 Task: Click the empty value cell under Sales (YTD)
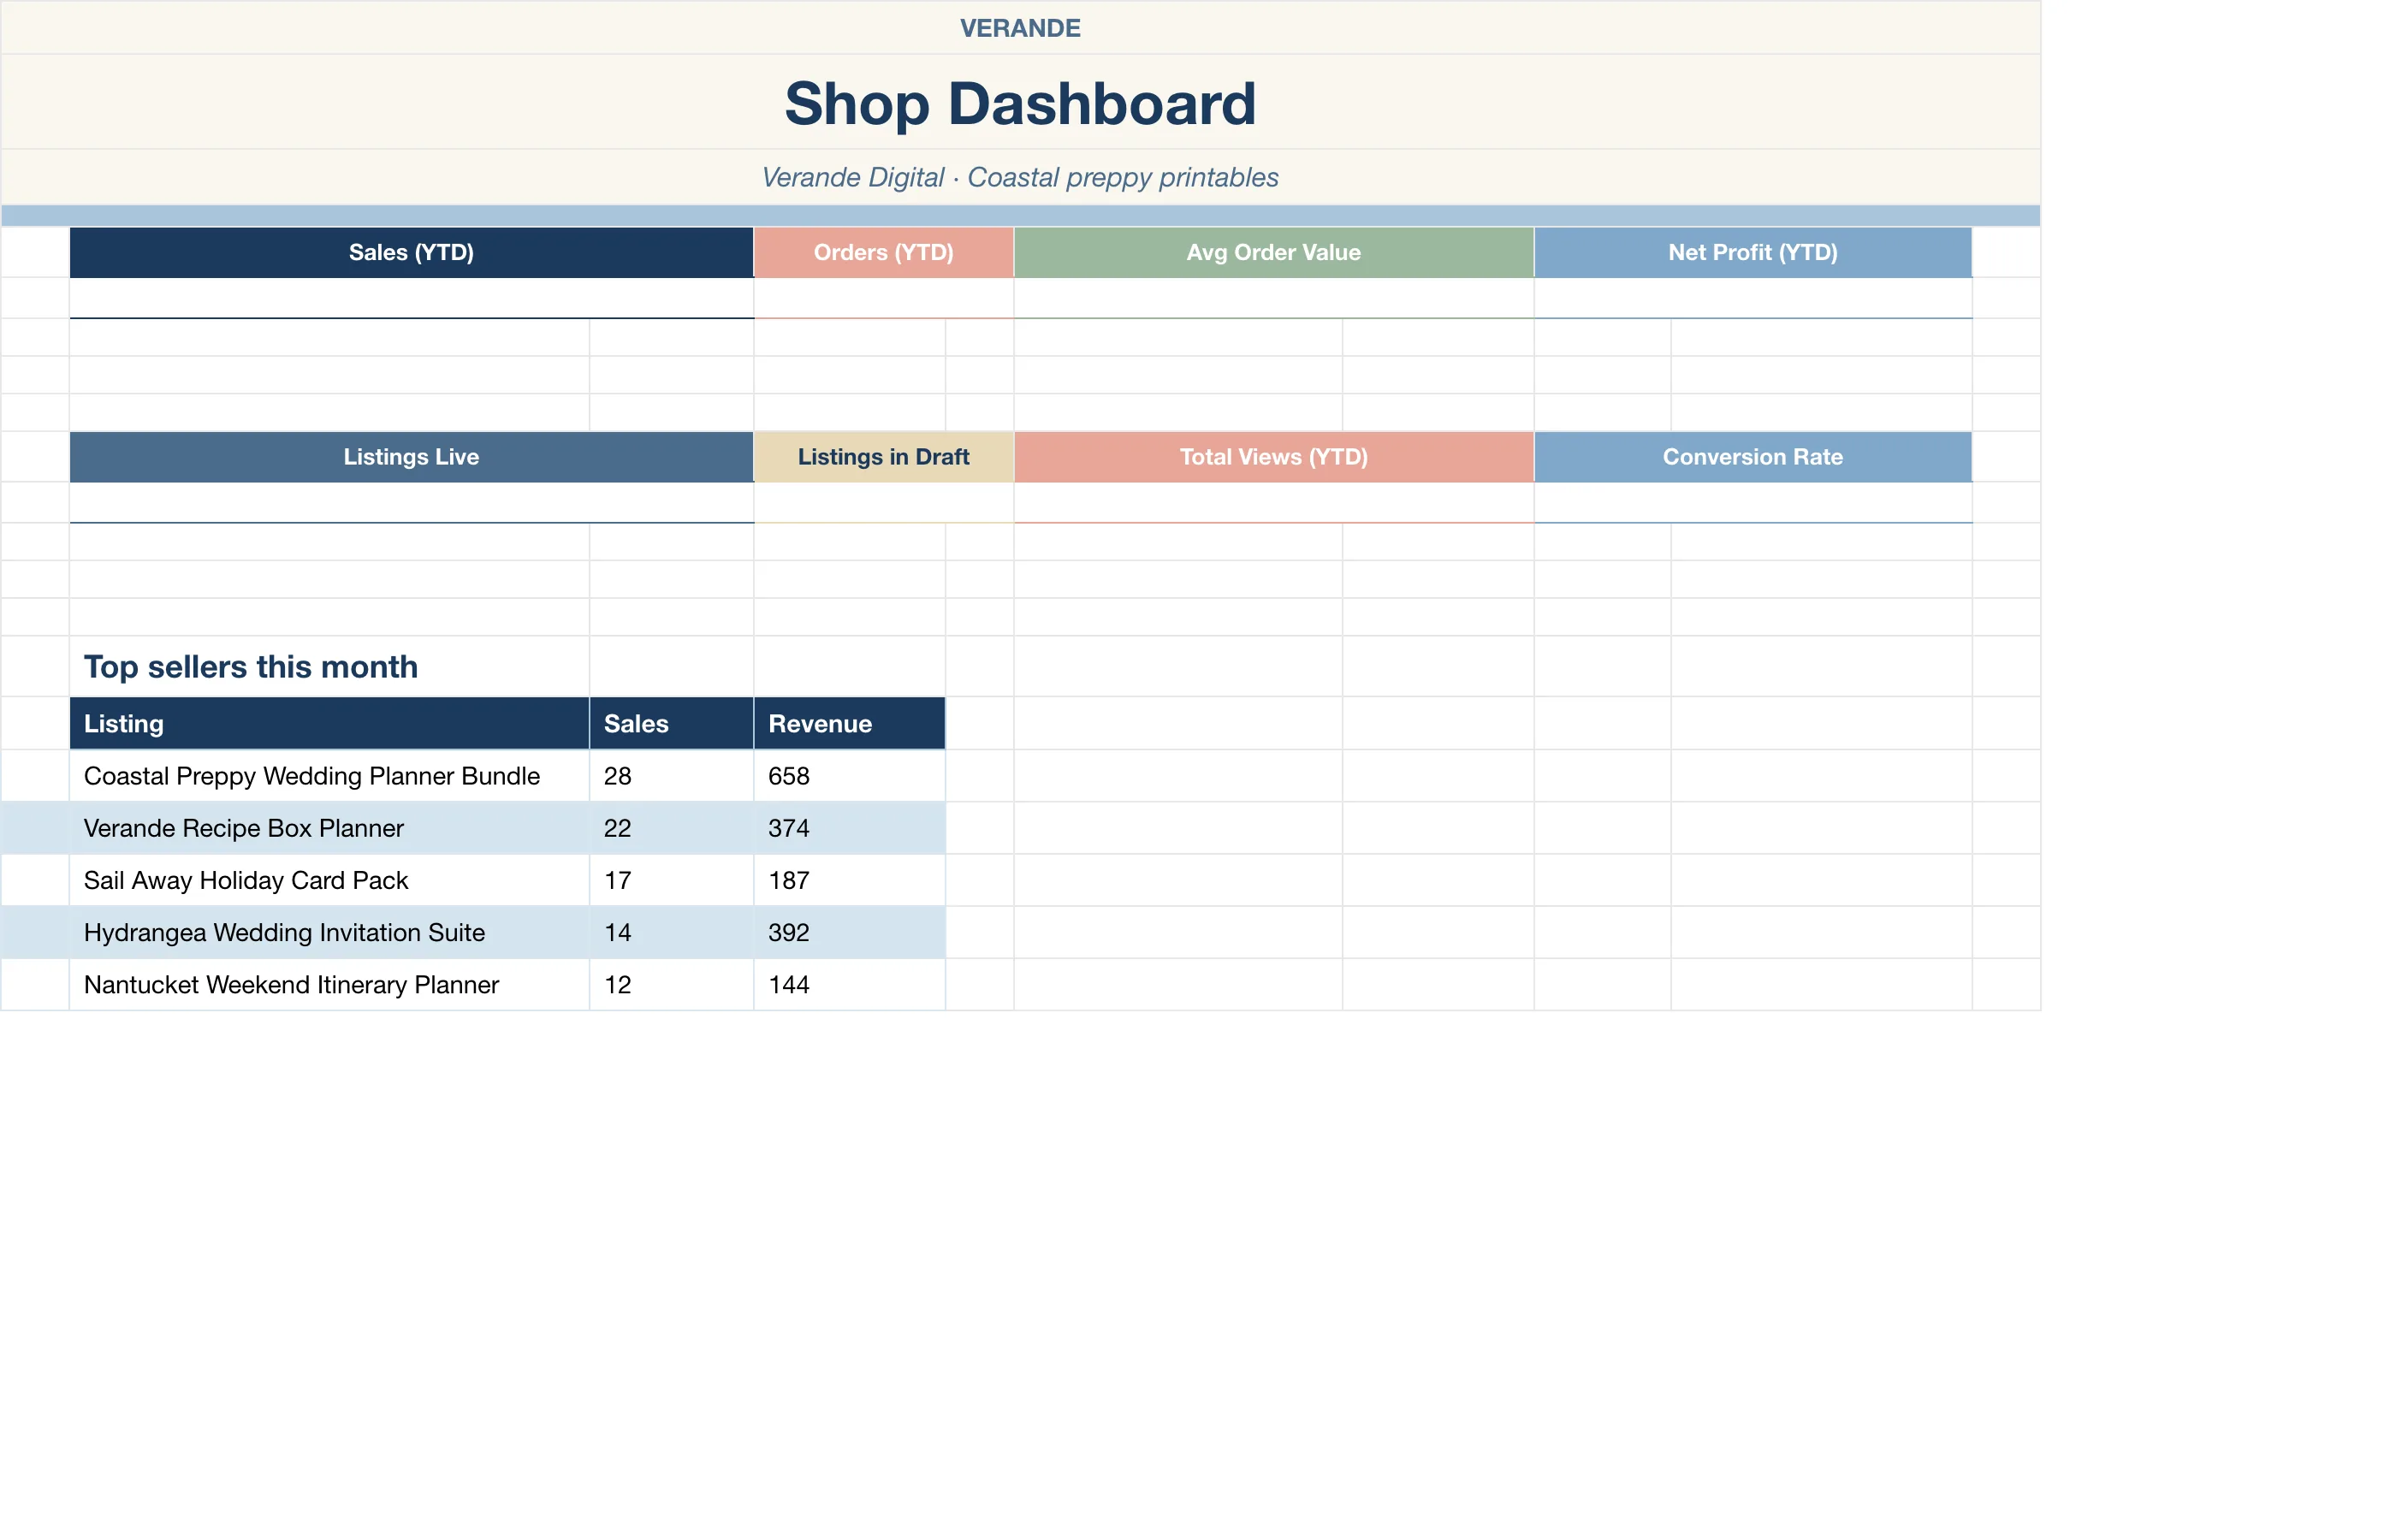[x=411, y=298]
